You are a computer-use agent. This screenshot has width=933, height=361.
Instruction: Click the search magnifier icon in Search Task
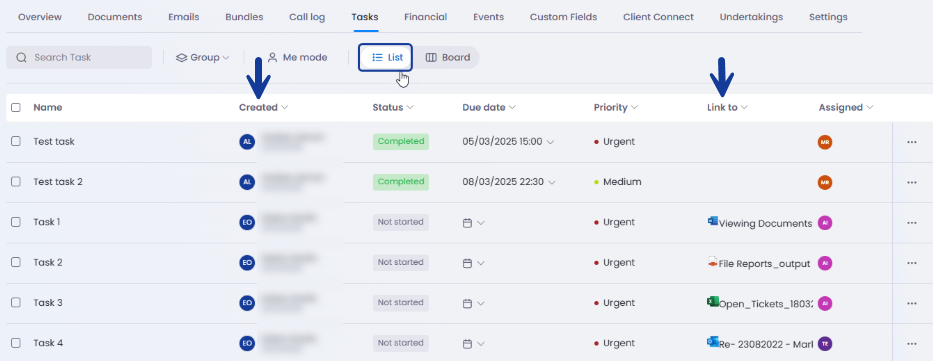[x=21, y=58]
